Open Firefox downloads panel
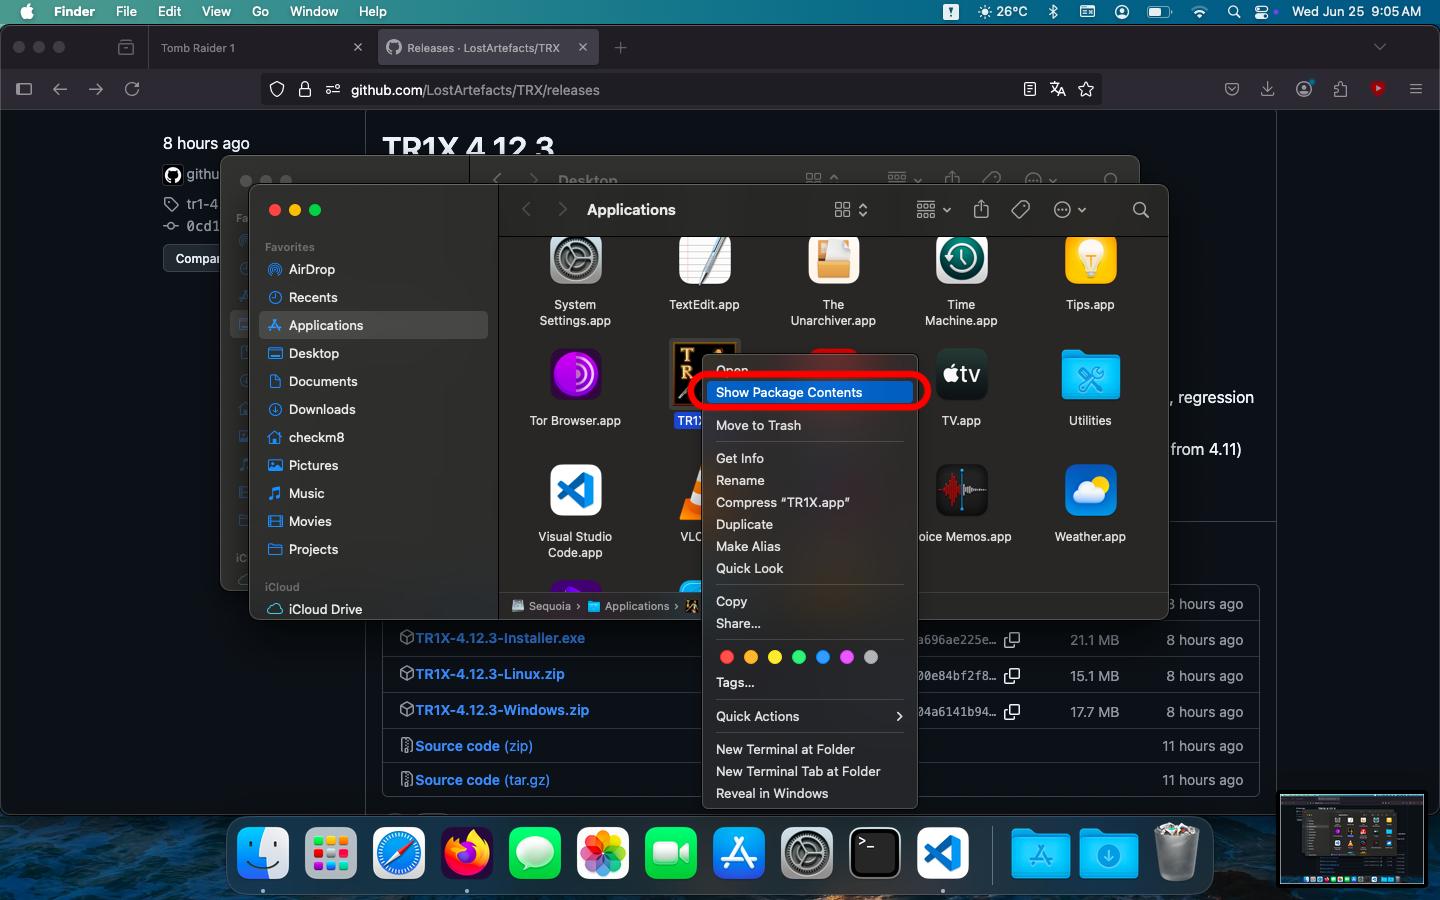 point(1267,89)
